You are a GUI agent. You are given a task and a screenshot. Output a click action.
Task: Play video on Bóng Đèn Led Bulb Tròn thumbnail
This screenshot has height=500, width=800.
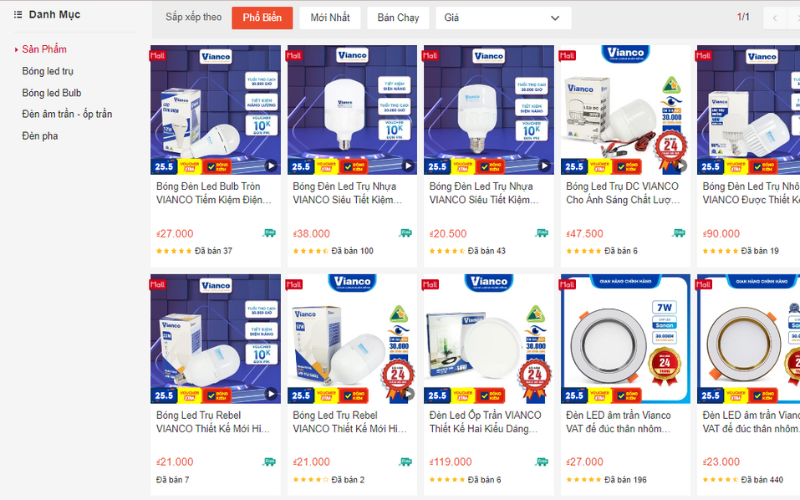pos(271,166)
